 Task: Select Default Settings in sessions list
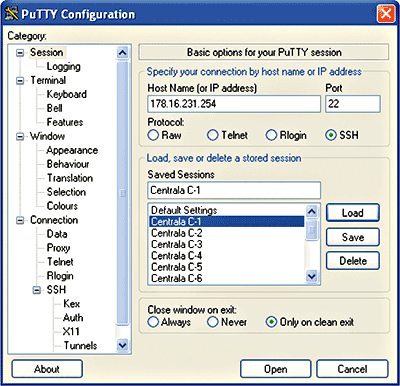coord(227,210)
